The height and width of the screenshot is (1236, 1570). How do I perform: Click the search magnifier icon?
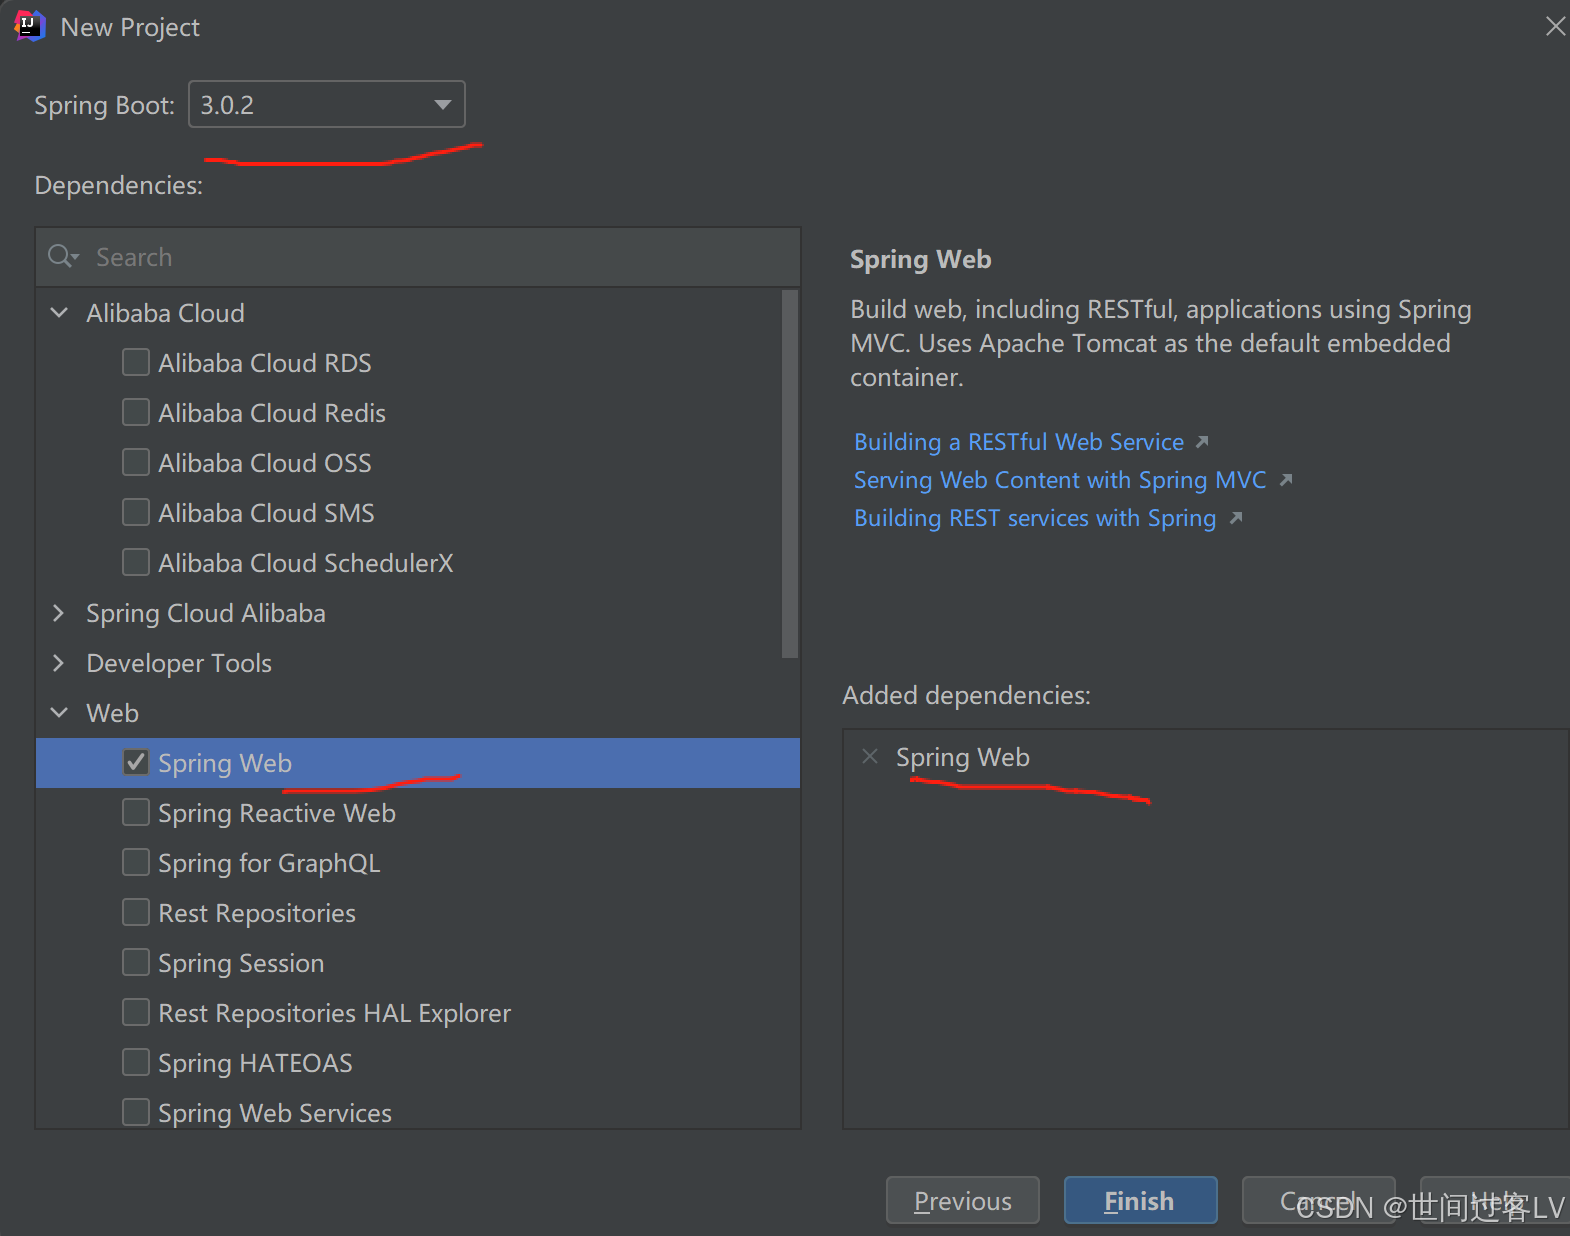click(x=62, y=257)
